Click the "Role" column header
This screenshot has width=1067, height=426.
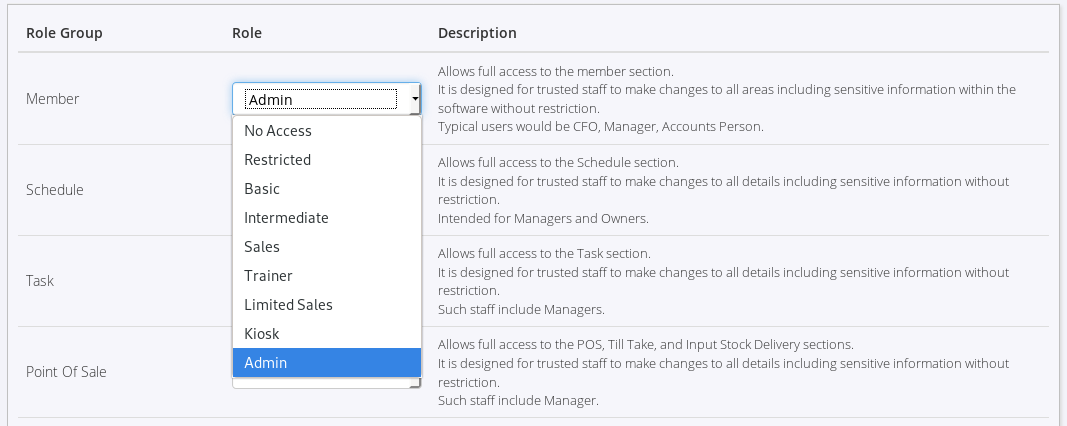pos(247,33)
